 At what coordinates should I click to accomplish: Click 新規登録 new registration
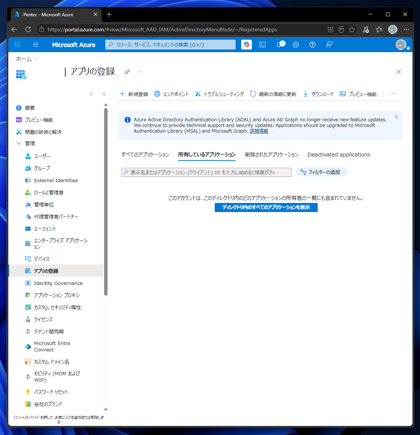point(134,94)
